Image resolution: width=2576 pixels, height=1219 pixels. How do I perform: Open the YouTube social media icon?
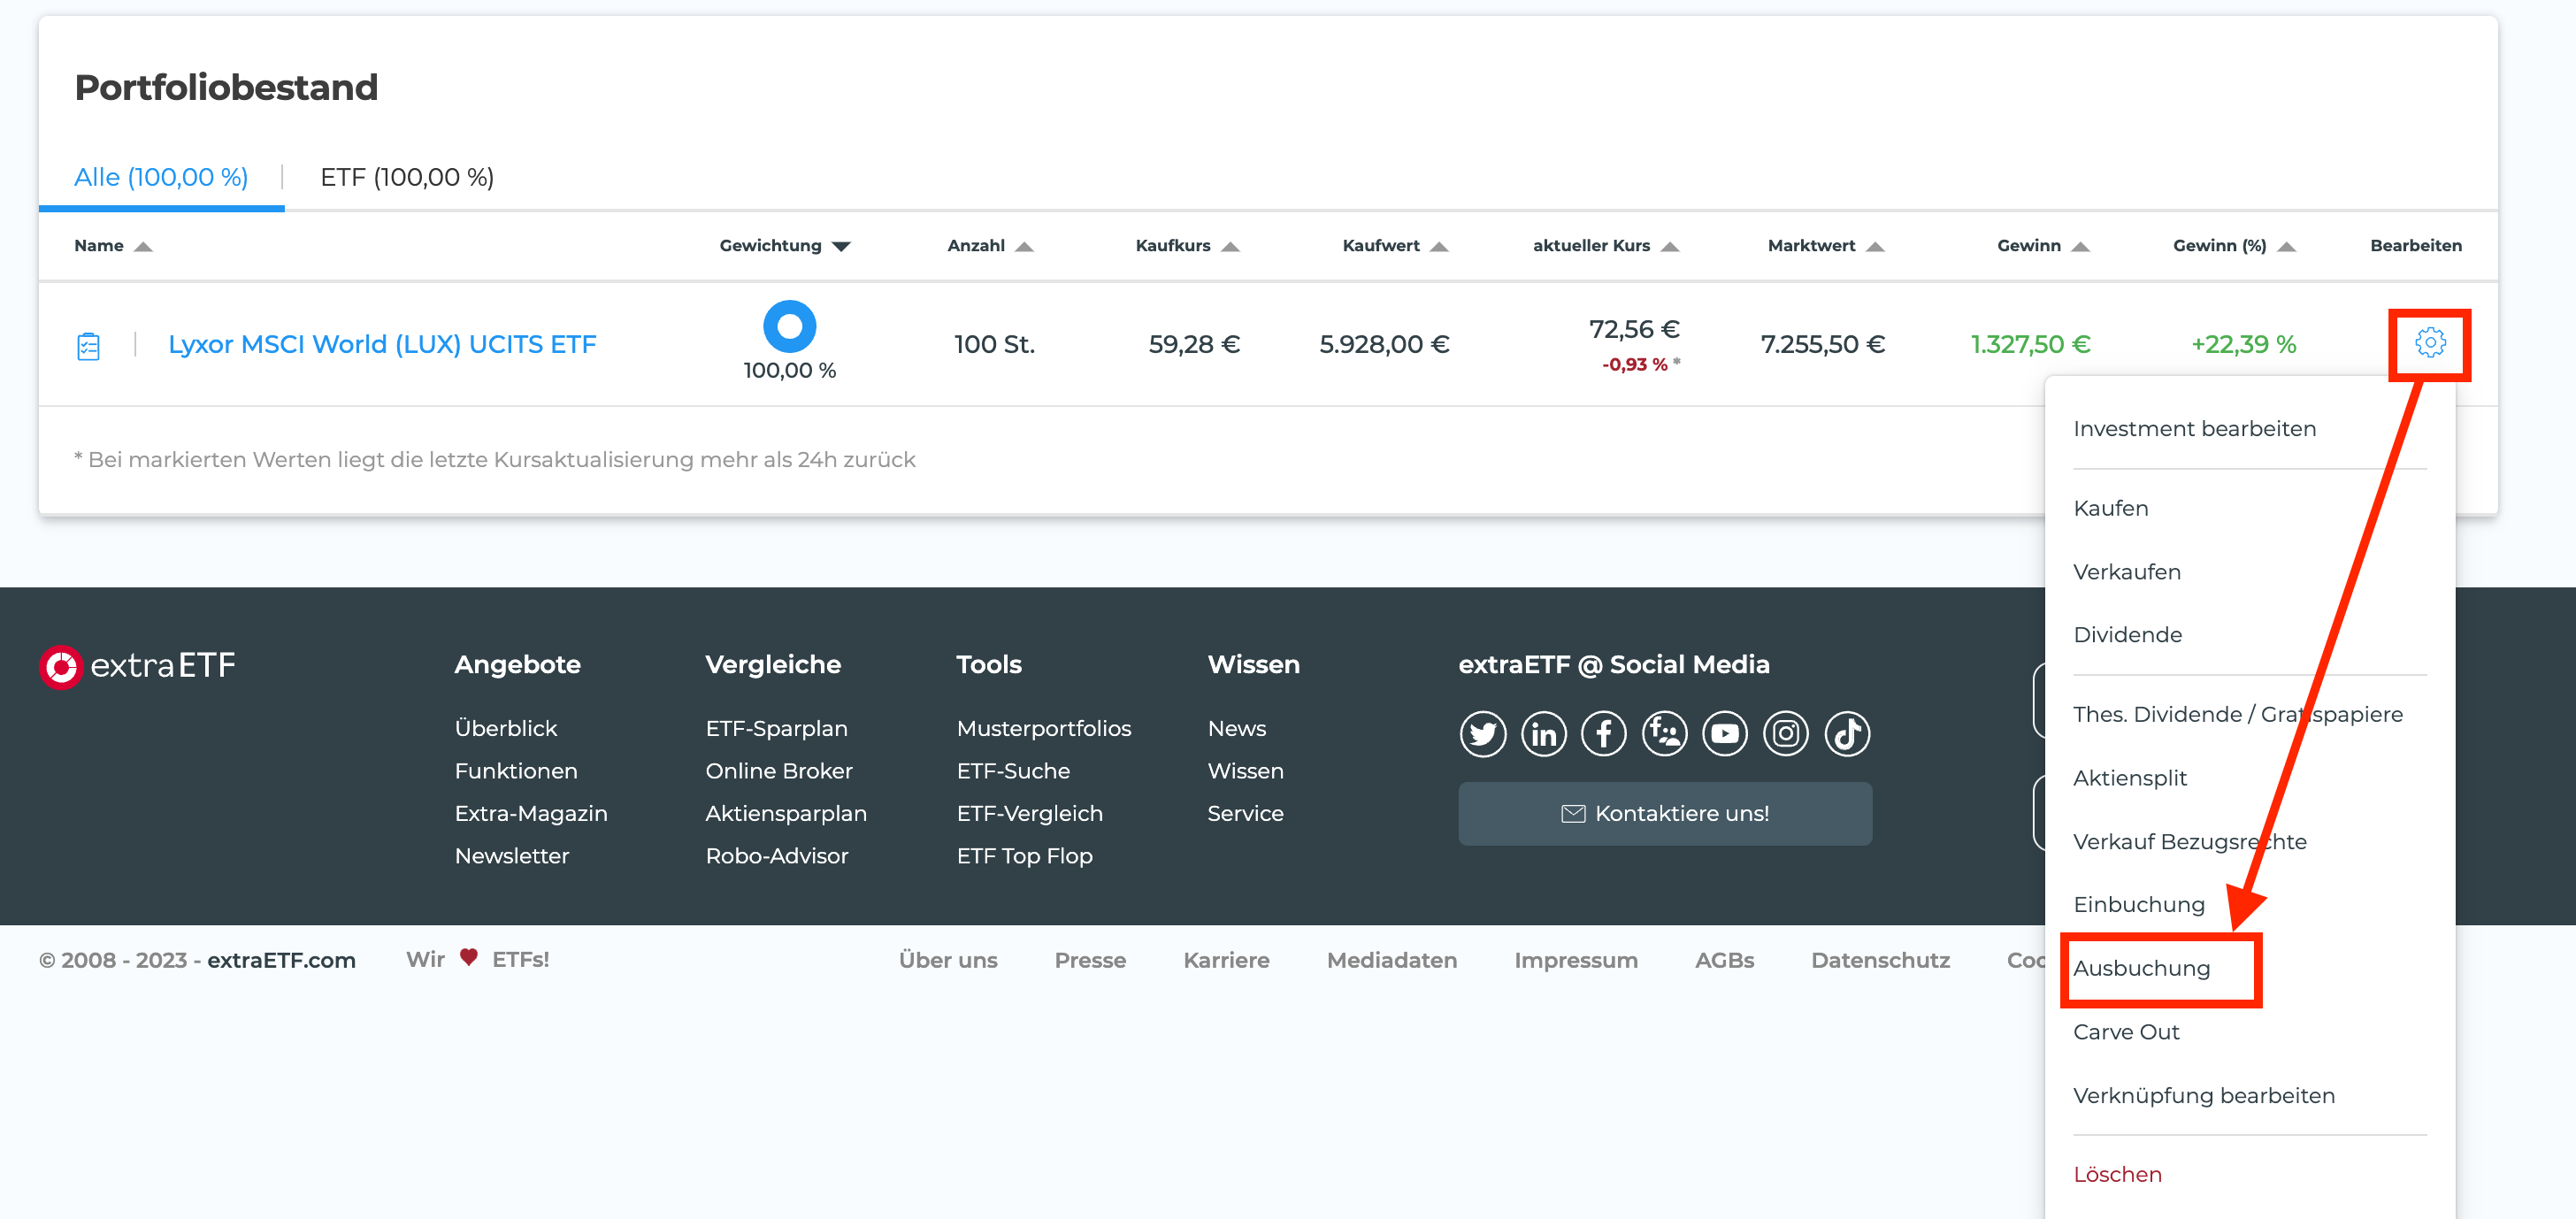(x=1725, y=734)
